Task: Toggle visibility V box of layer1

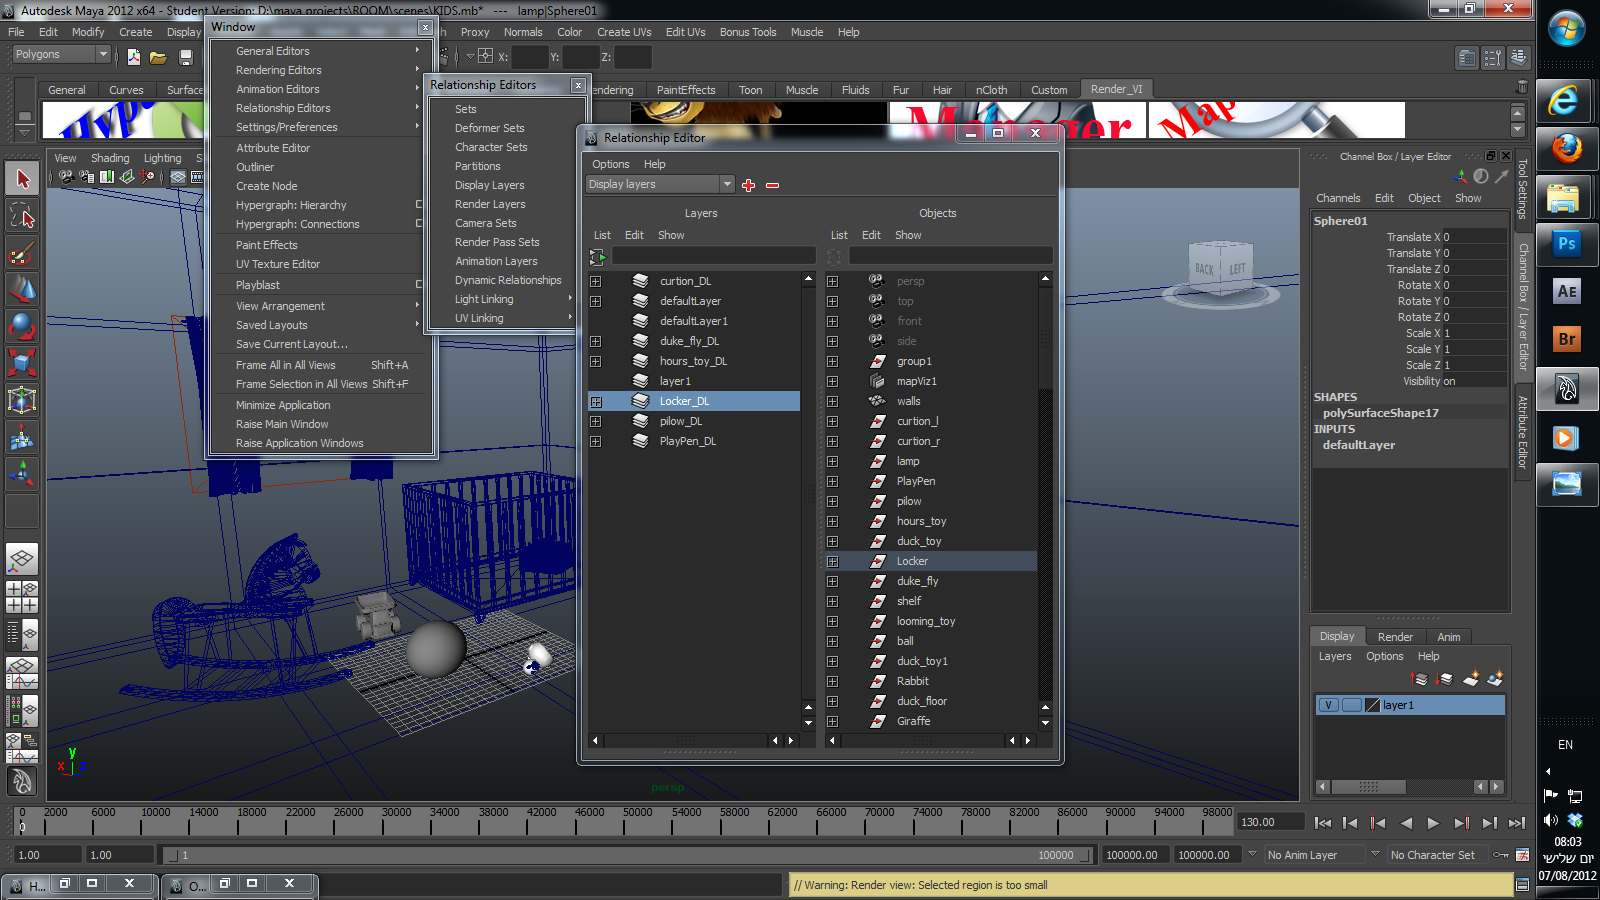Action: click(1328, 705)
